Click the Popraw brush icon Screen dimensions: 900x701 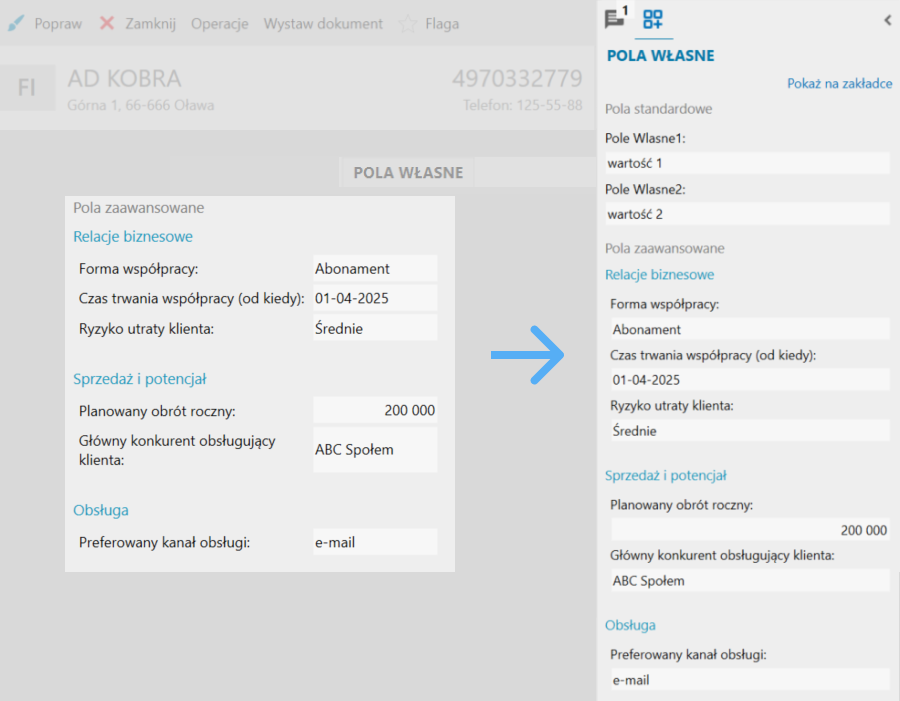16,23
